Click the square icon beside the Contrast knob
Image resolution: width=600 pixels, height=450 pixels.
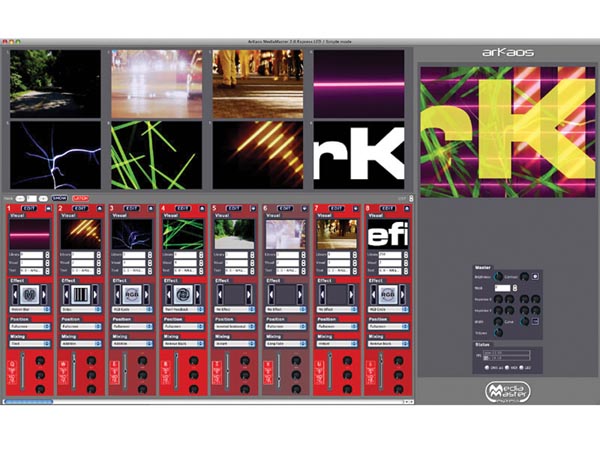pyautogui.click(x=535, y=276)
